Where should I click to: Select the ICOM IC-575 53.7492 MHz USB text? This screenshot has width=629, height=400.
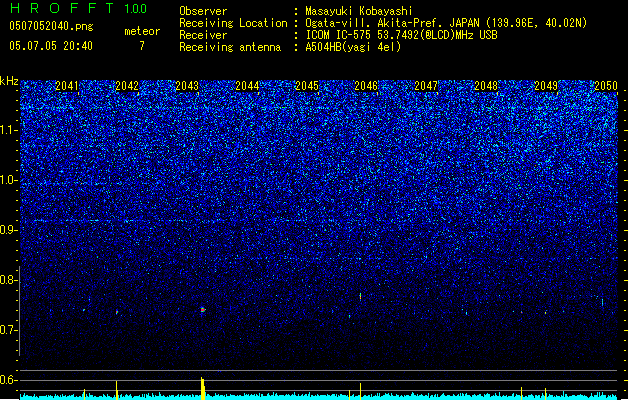pos(401,35)
